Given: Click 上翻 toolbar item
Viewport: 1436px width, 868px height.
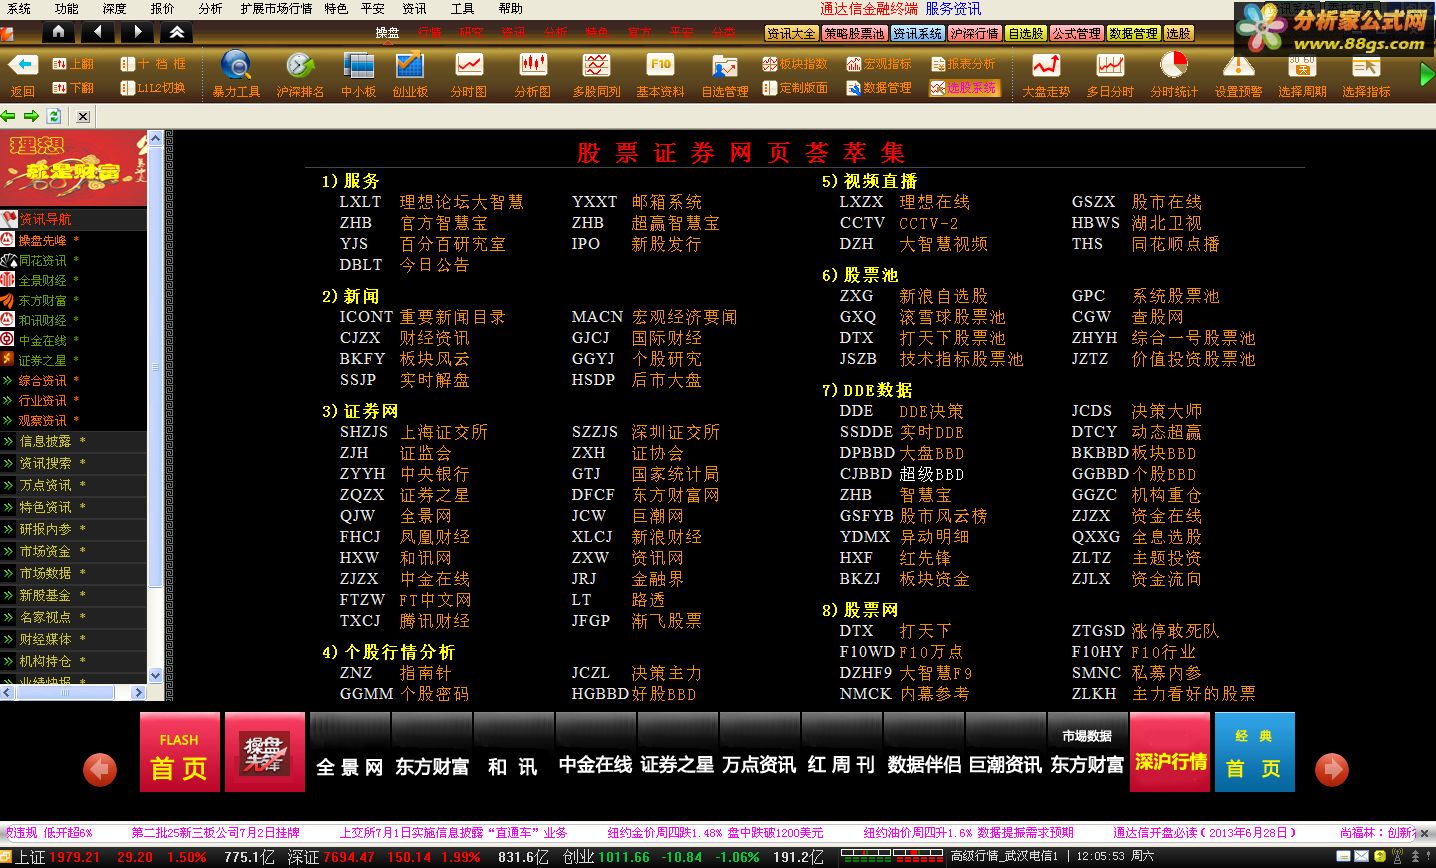Looking at the screenshot, I should tap(73, 63).
